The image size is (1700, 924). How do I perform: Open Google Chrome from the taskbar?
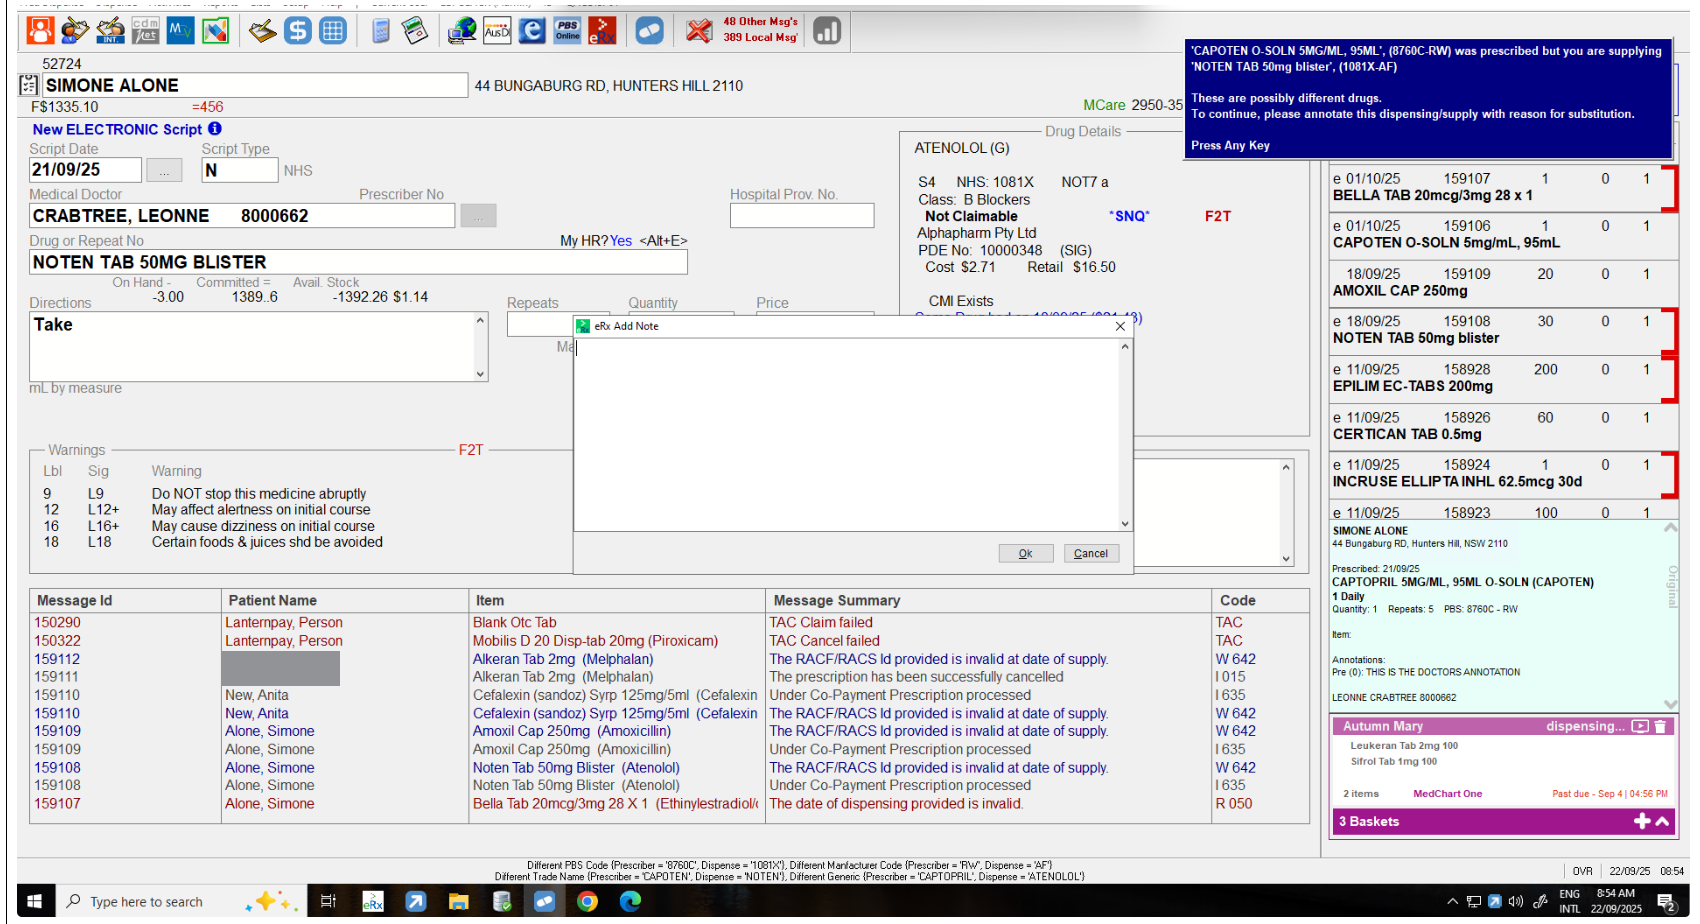(x=587, y=902)
